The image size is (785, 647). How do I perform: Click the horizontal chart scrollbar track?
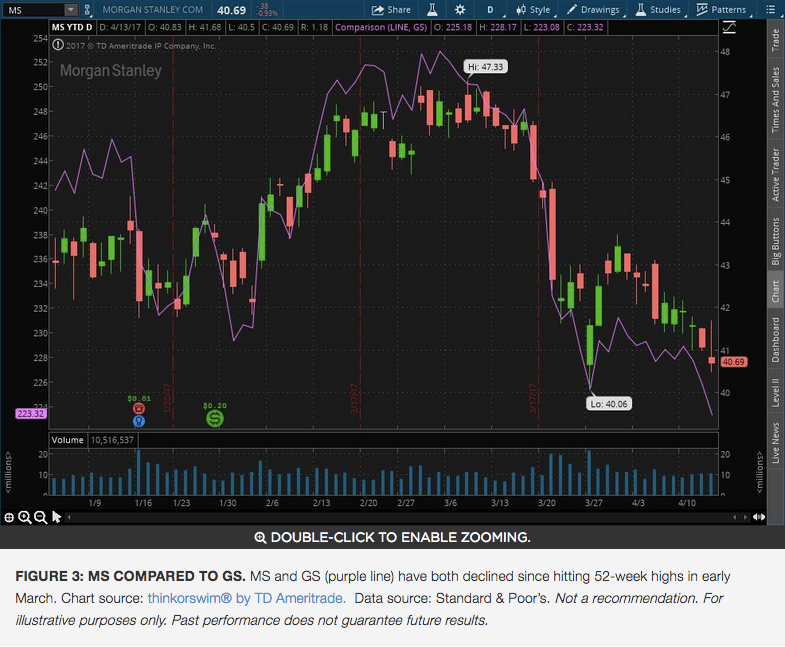[x=401, y=517]
